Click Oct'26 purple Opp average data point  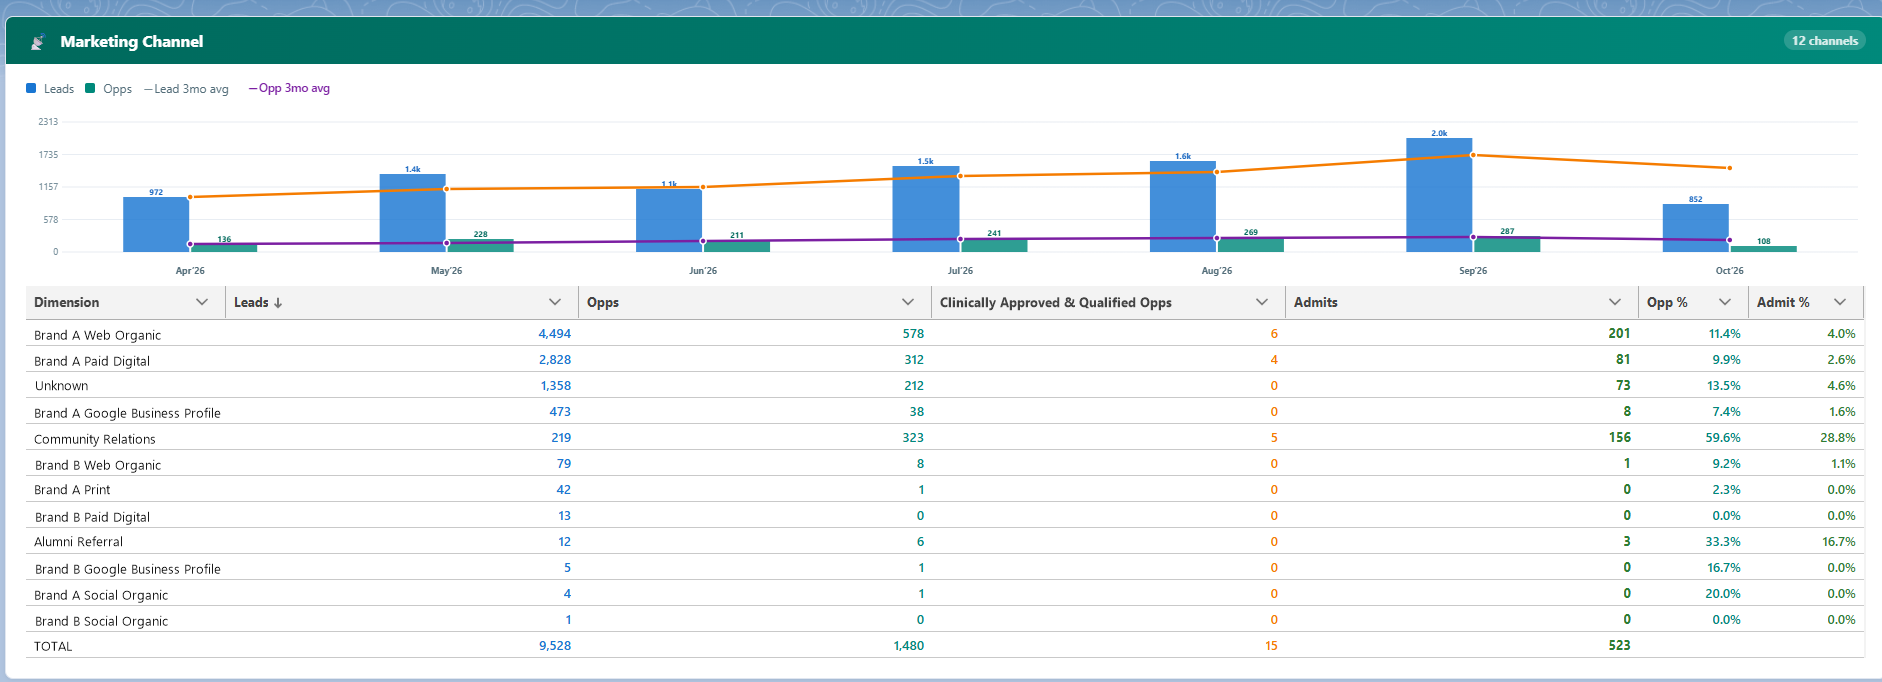pyautogui.click(x=1730, y=240)
